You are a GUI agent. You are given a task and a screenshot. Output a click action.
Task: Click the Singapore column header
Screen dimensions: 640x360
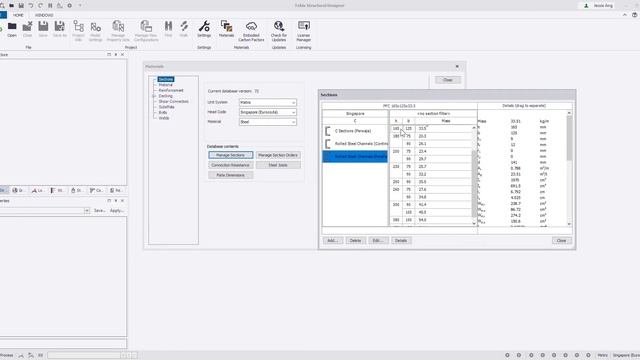coord(355,113)
